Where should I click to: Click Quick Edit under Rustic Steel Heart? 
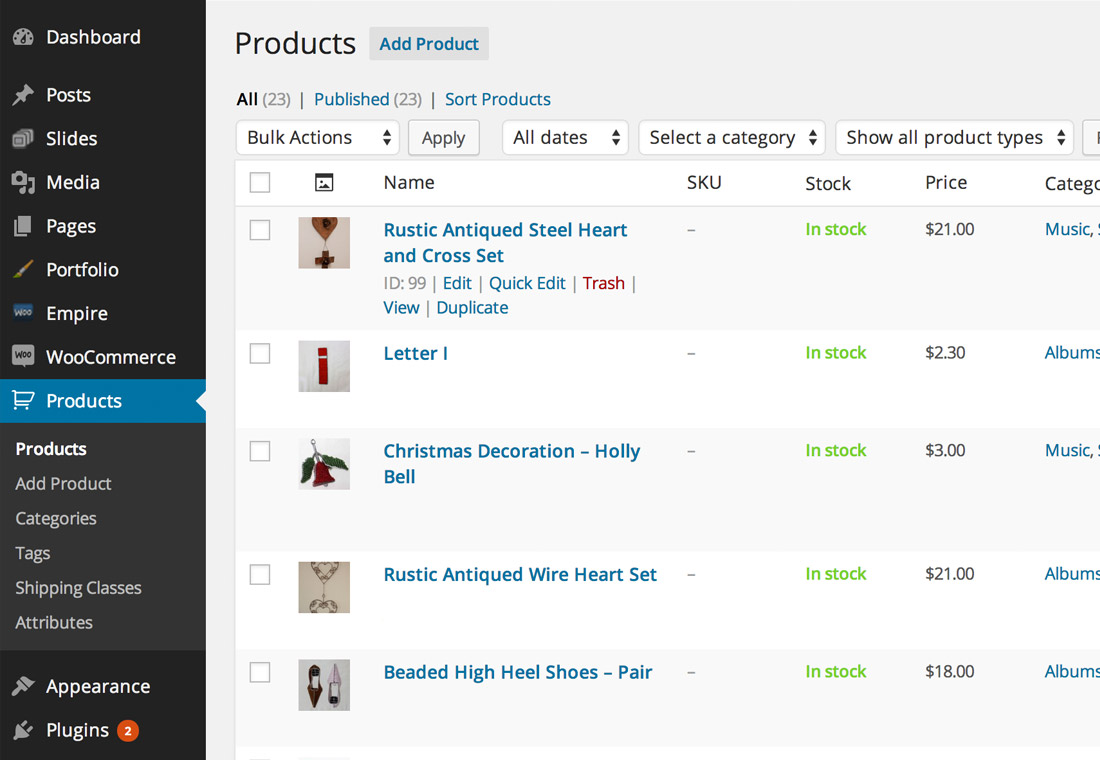[527, 283]
